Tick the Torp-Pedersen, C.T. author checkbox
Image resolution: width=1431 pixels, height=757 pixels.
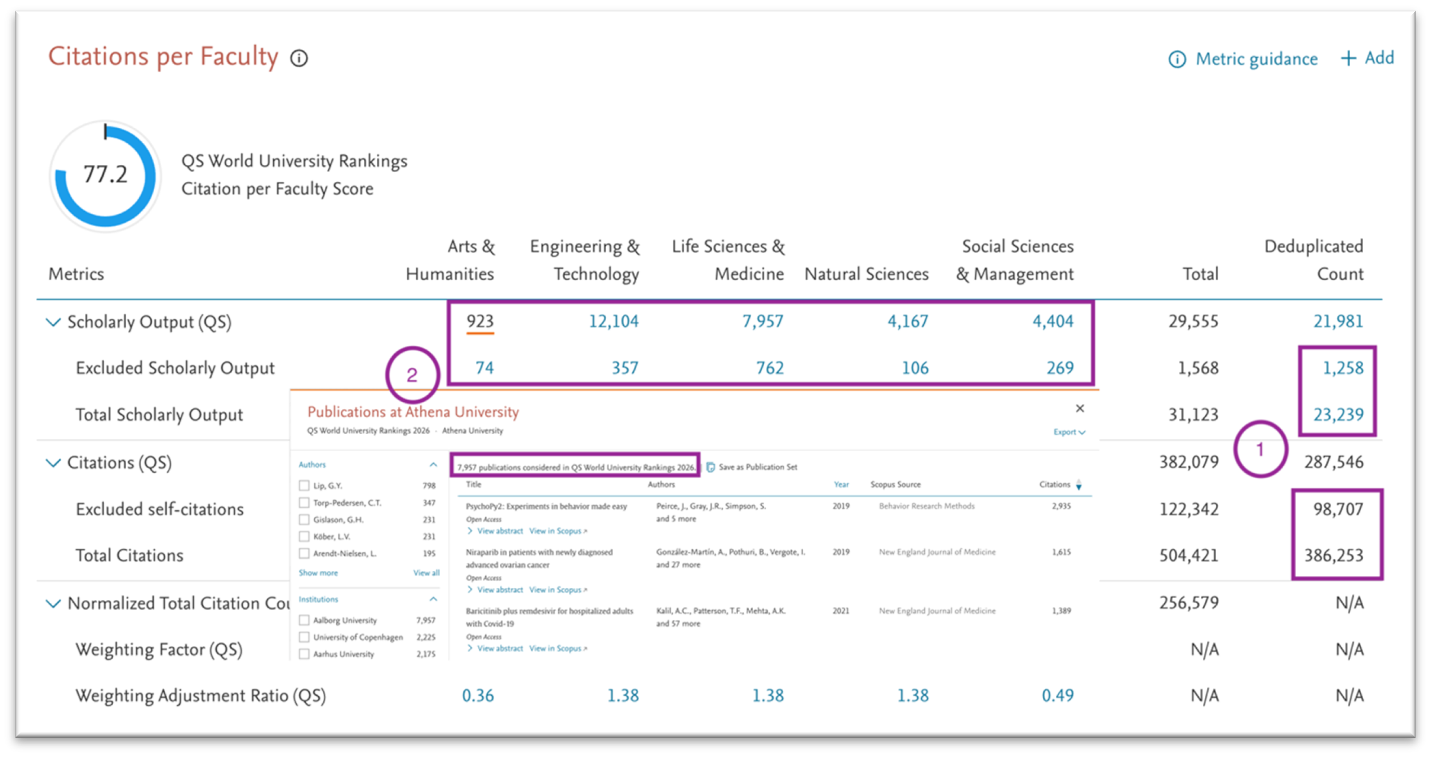tap(304, 503)
